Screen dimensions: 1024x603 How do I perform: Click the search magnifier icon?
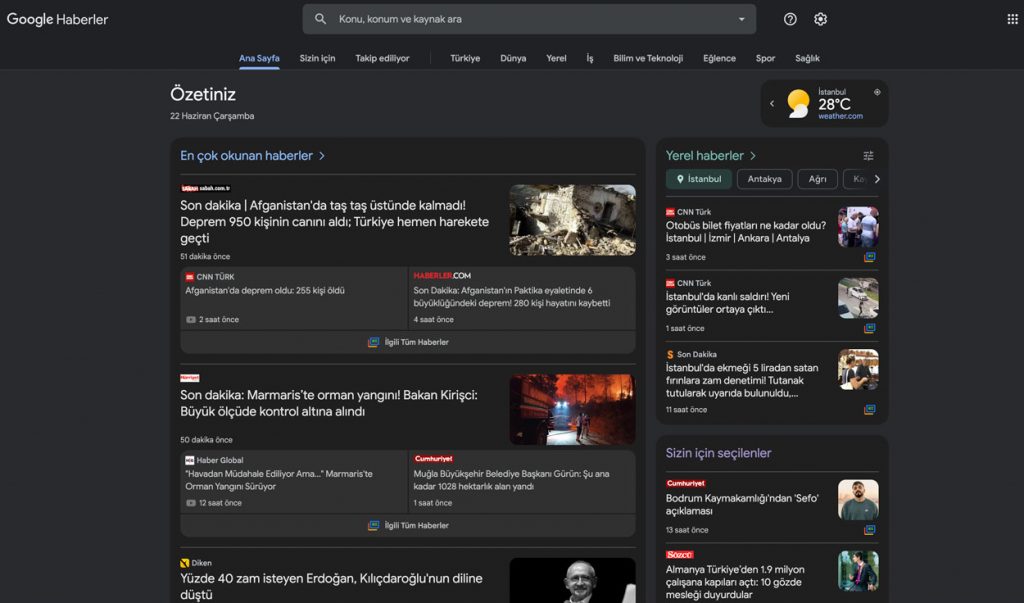coord(320,18)
